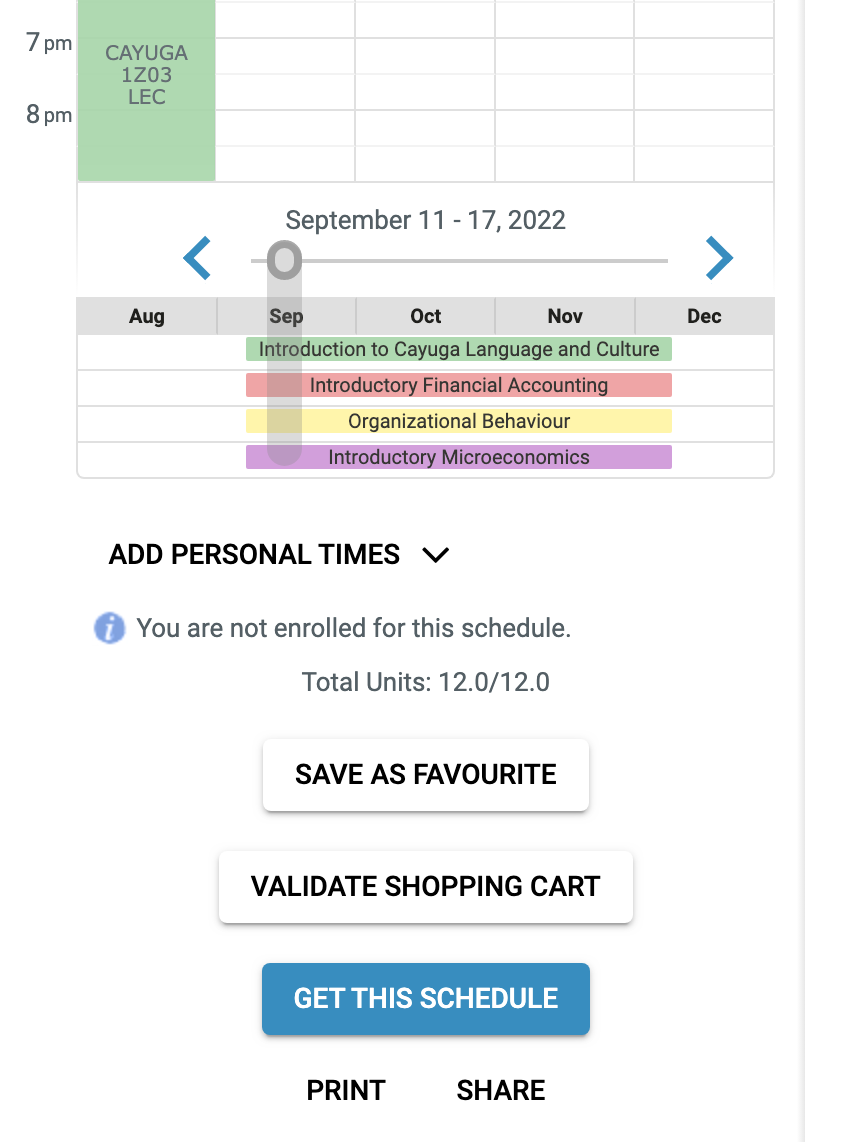Click the blue info icon
This screenshot has width=854, height=1142.
point(109,628)
